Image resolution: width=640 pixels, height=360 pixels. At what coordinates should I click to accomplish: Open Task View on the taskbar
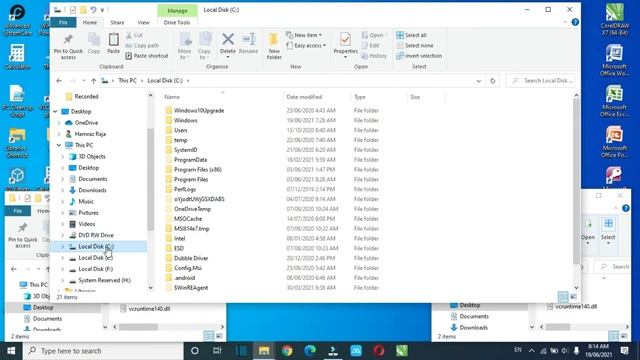217,351
